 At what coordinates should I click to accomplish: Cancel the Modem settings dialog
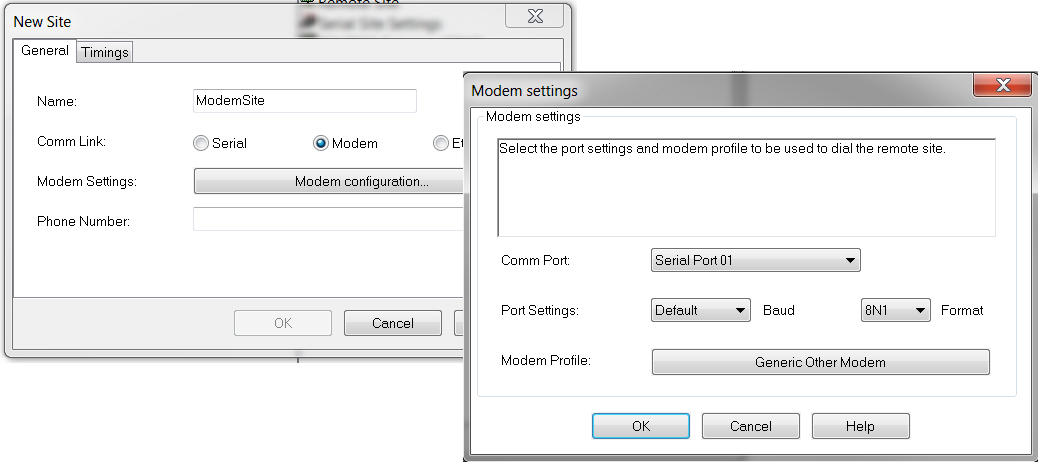[751, 426]
